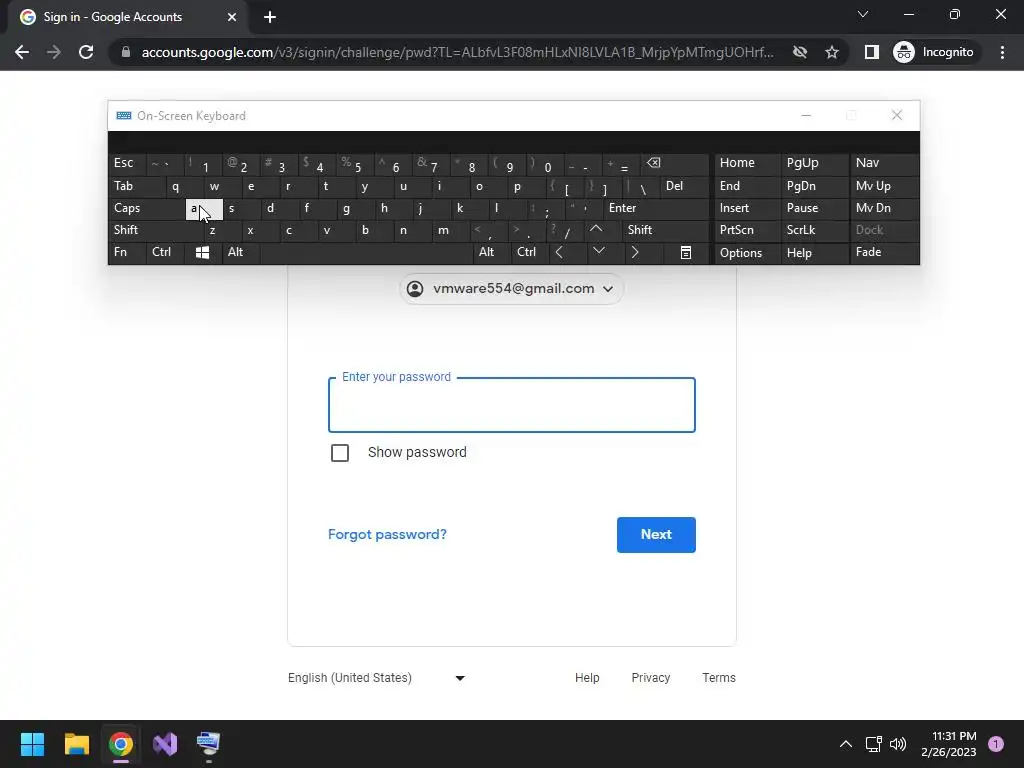Viewport: 1024px width, 768px height.
Task: Toggle Caps key on On-Screen Keyboard
Action: pyautogui.click(x=146, y=208)
